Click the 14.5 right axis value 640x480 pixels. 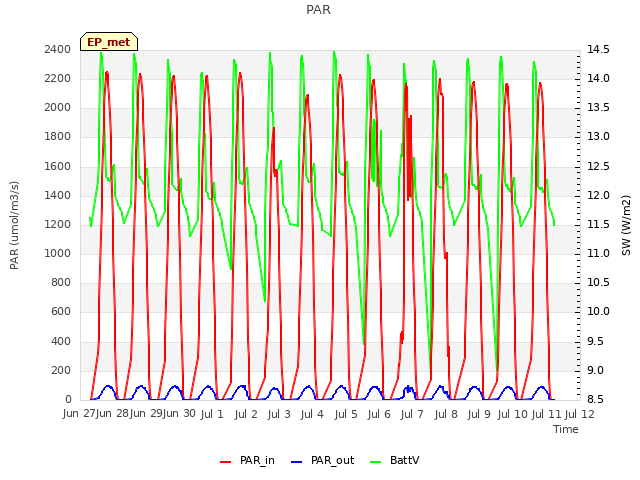[x=598, y=49]
